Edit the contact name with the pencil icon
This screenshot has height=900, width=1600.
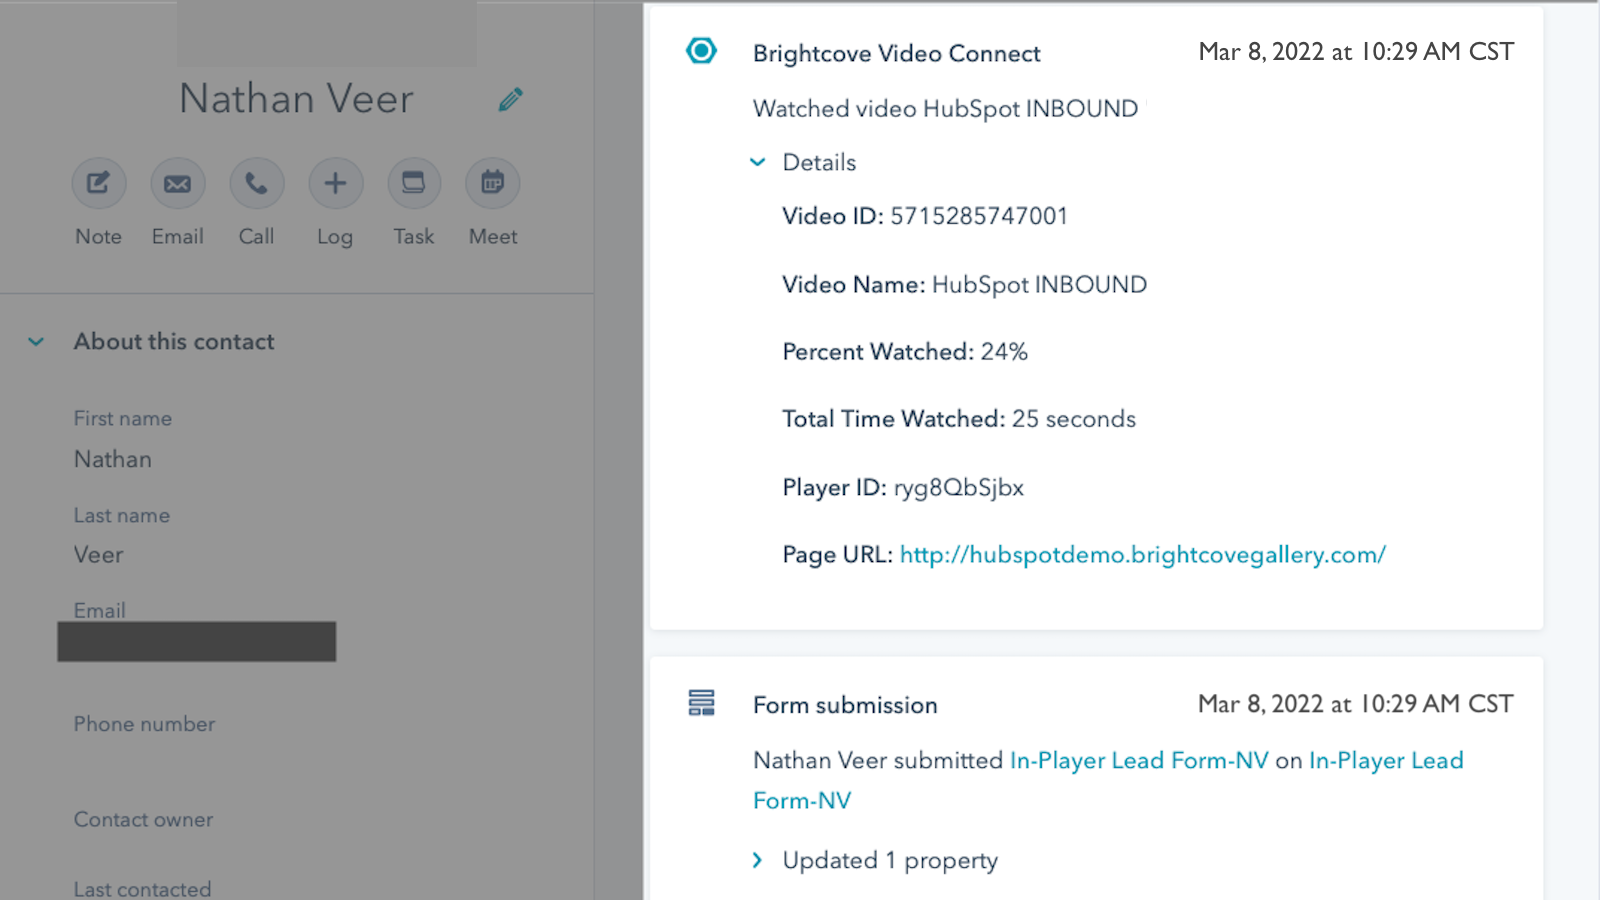[x=511, y=99]
